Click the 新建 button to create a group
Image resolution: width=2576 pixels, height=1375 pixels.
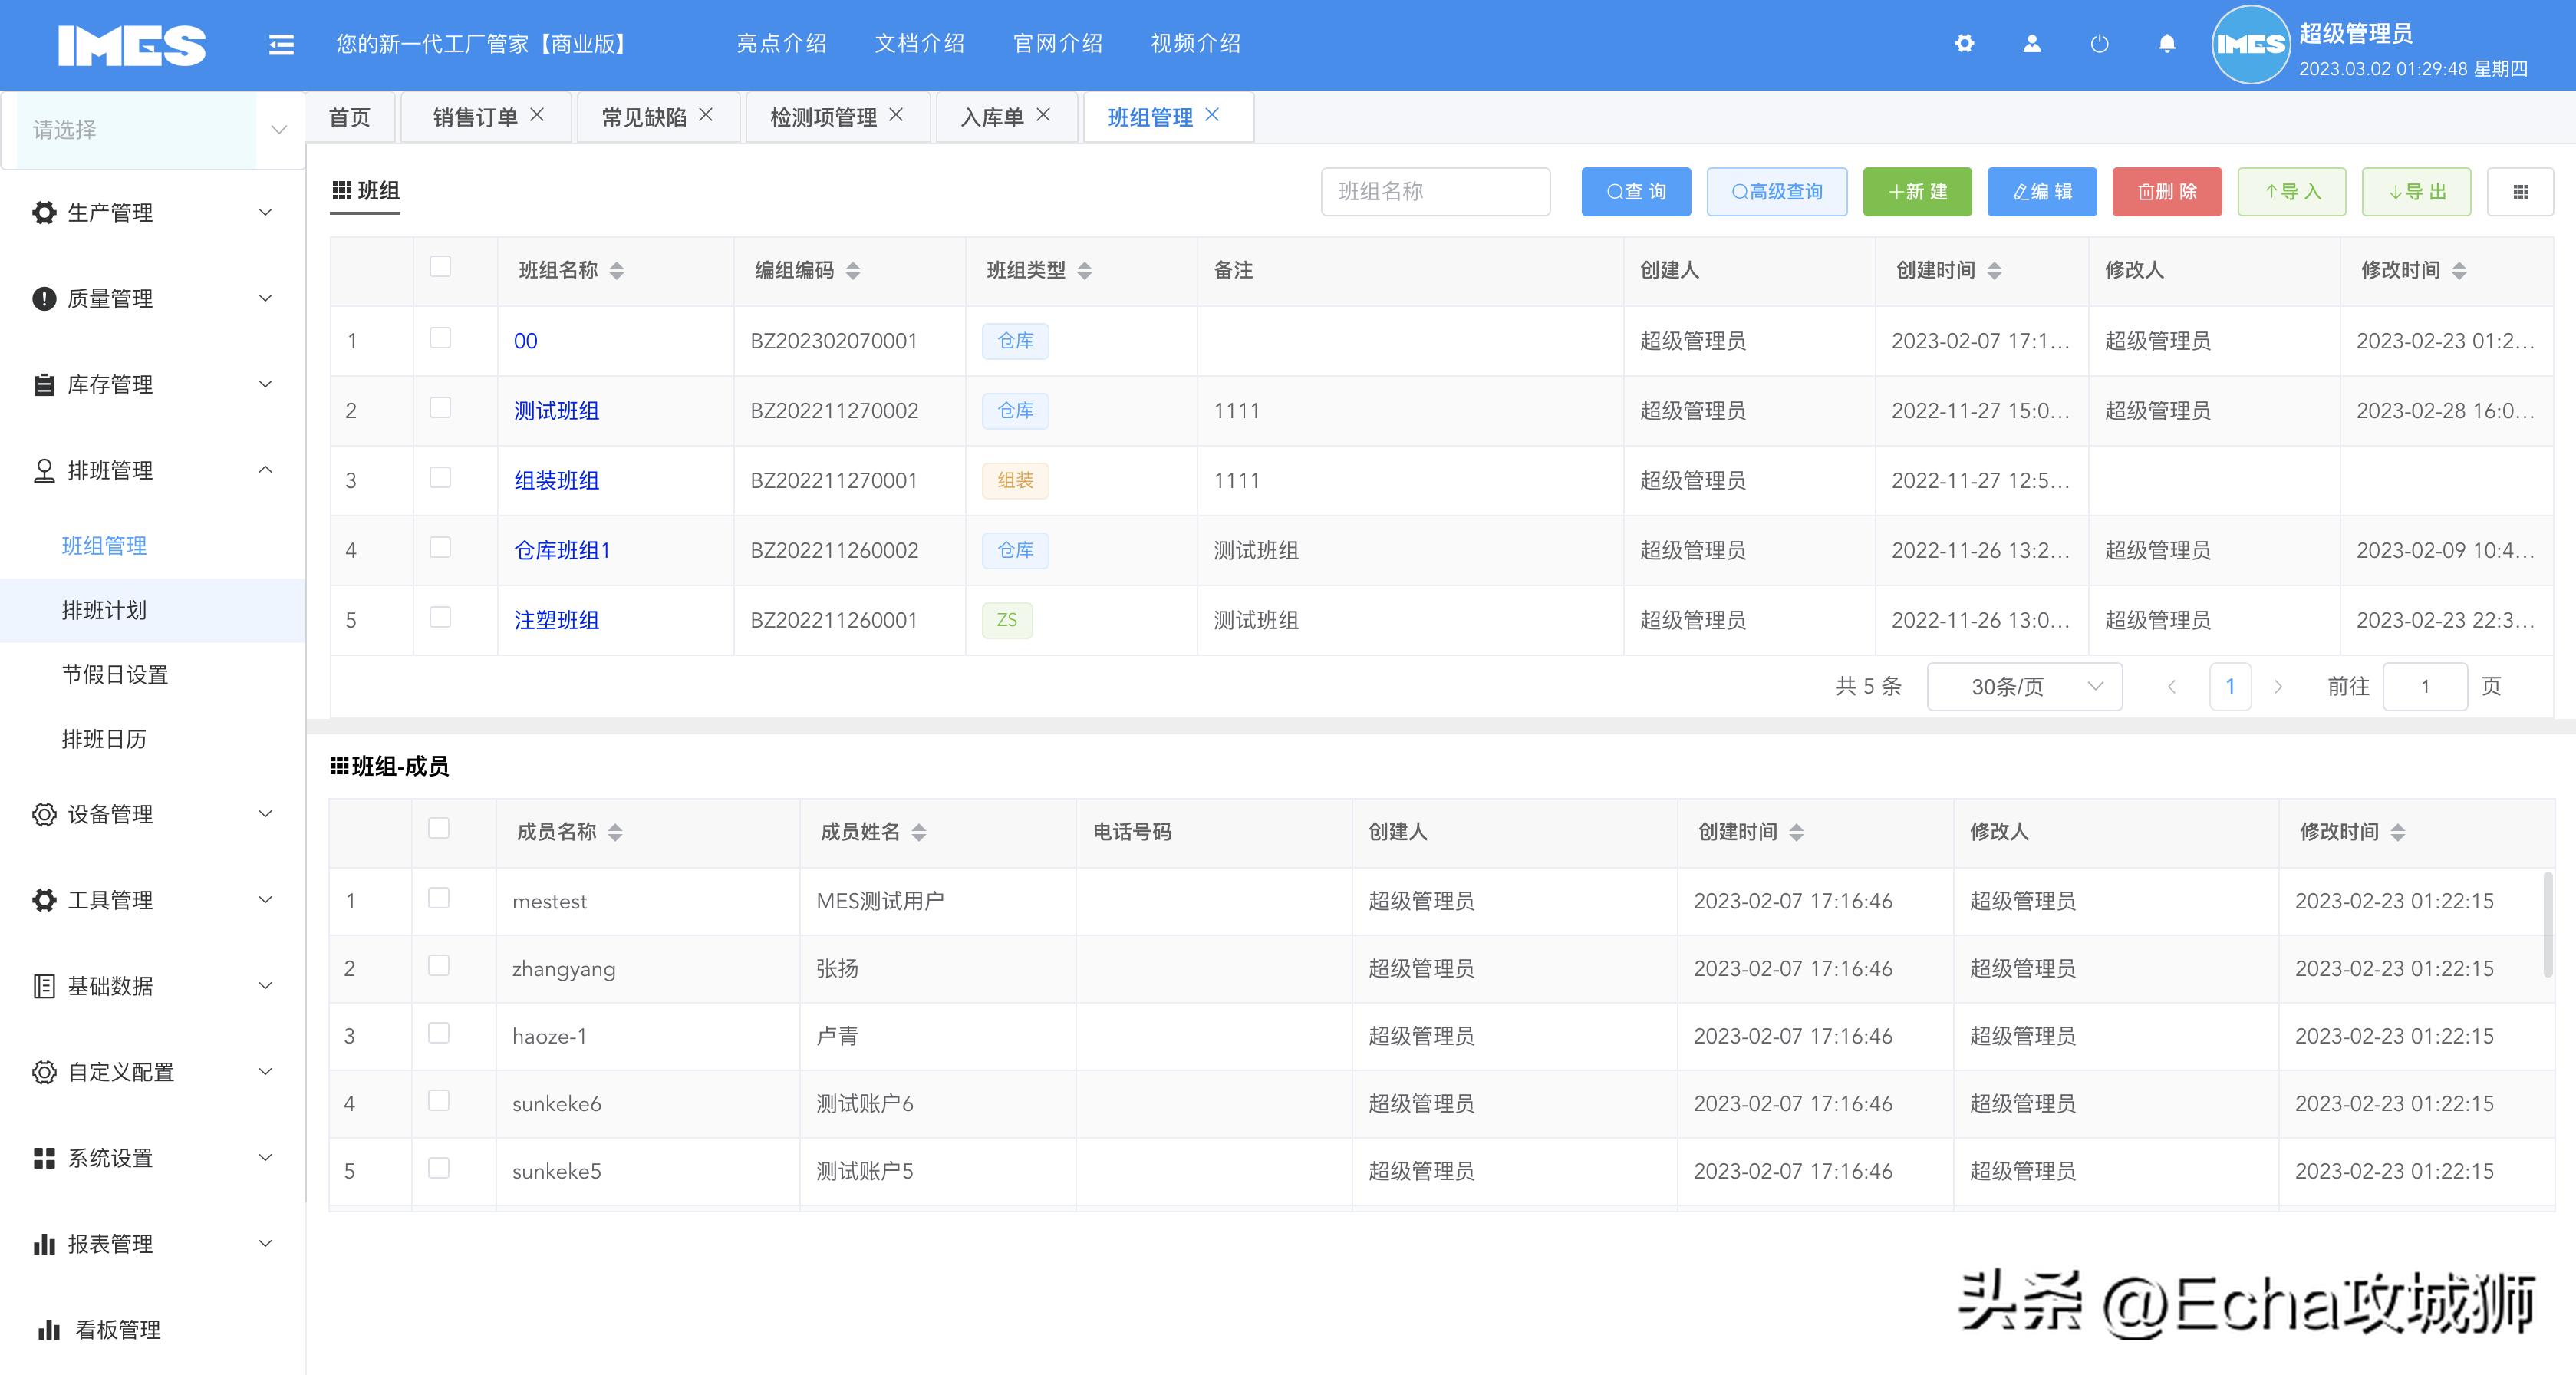click(x=1917, y=191)
